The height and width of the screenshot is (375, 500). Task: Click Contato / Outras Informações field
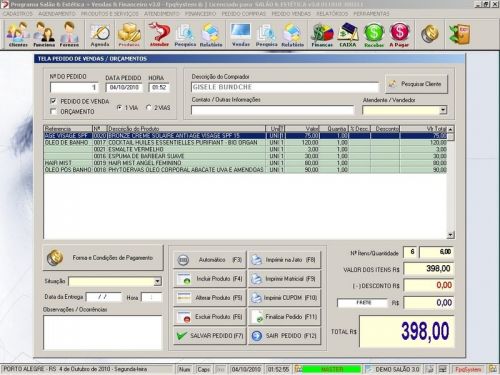pos(272,110)
